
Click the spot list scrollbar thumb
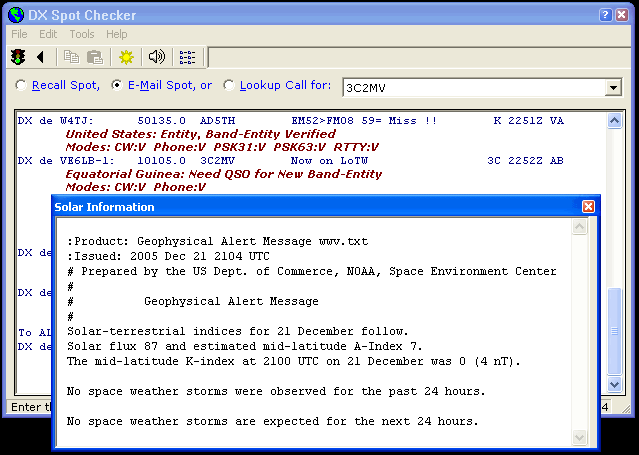614,331
